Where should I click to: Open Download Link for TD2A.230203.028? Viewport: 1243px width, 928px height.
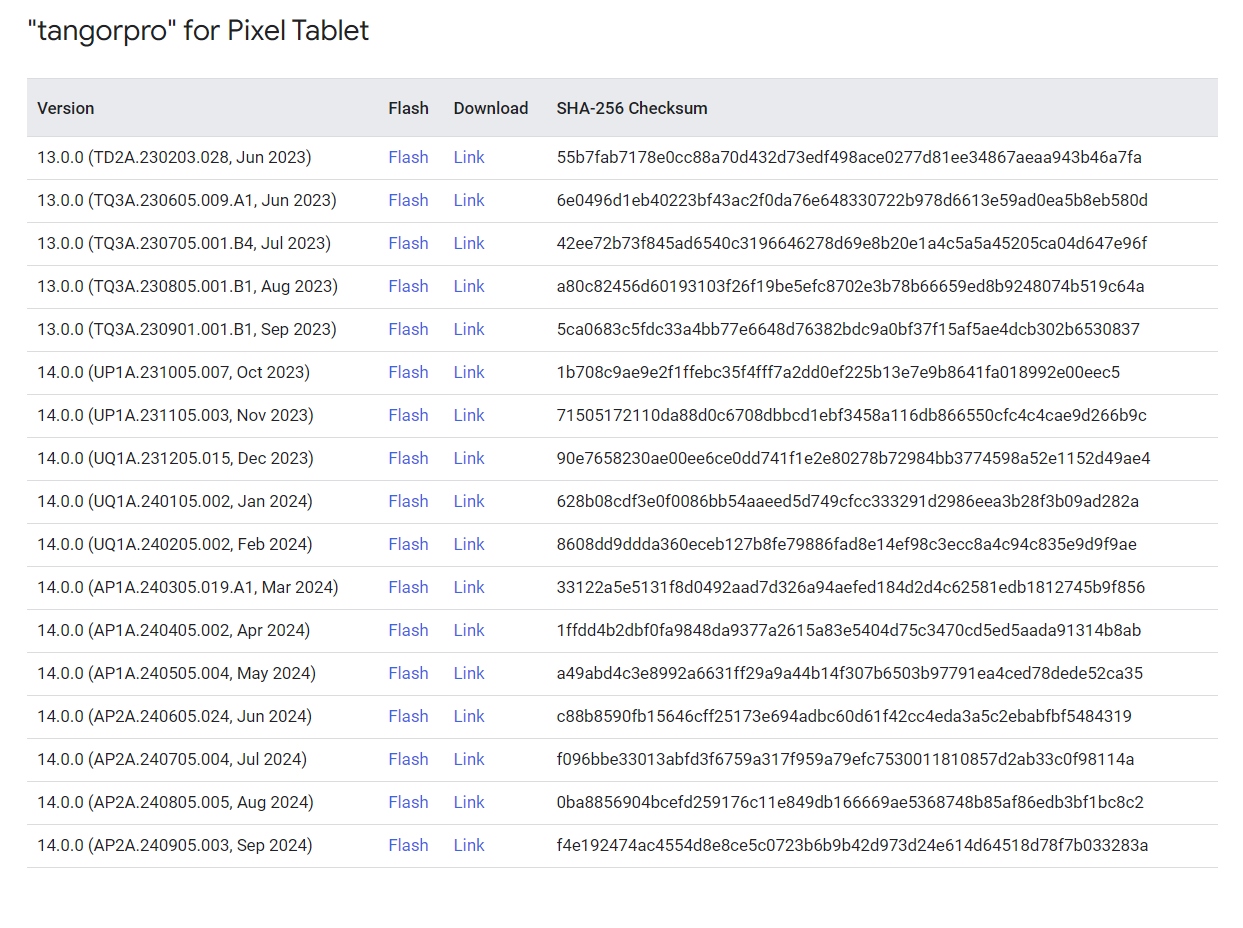(x=468, y=157)
